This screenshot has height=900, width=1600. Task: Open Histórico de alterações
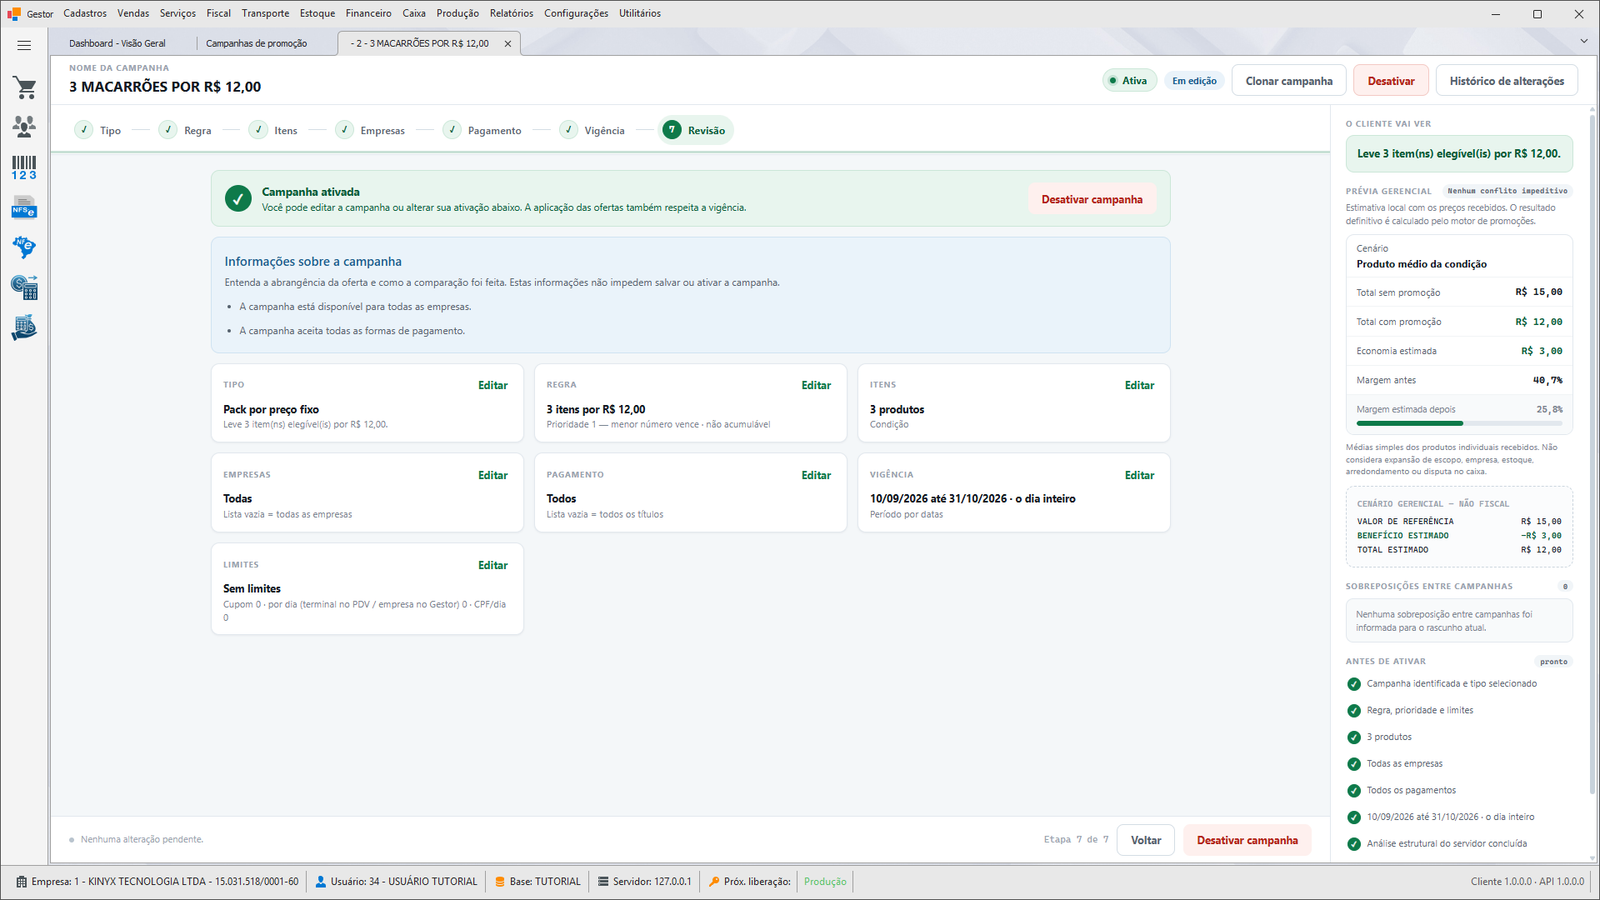coord(1507,81)
